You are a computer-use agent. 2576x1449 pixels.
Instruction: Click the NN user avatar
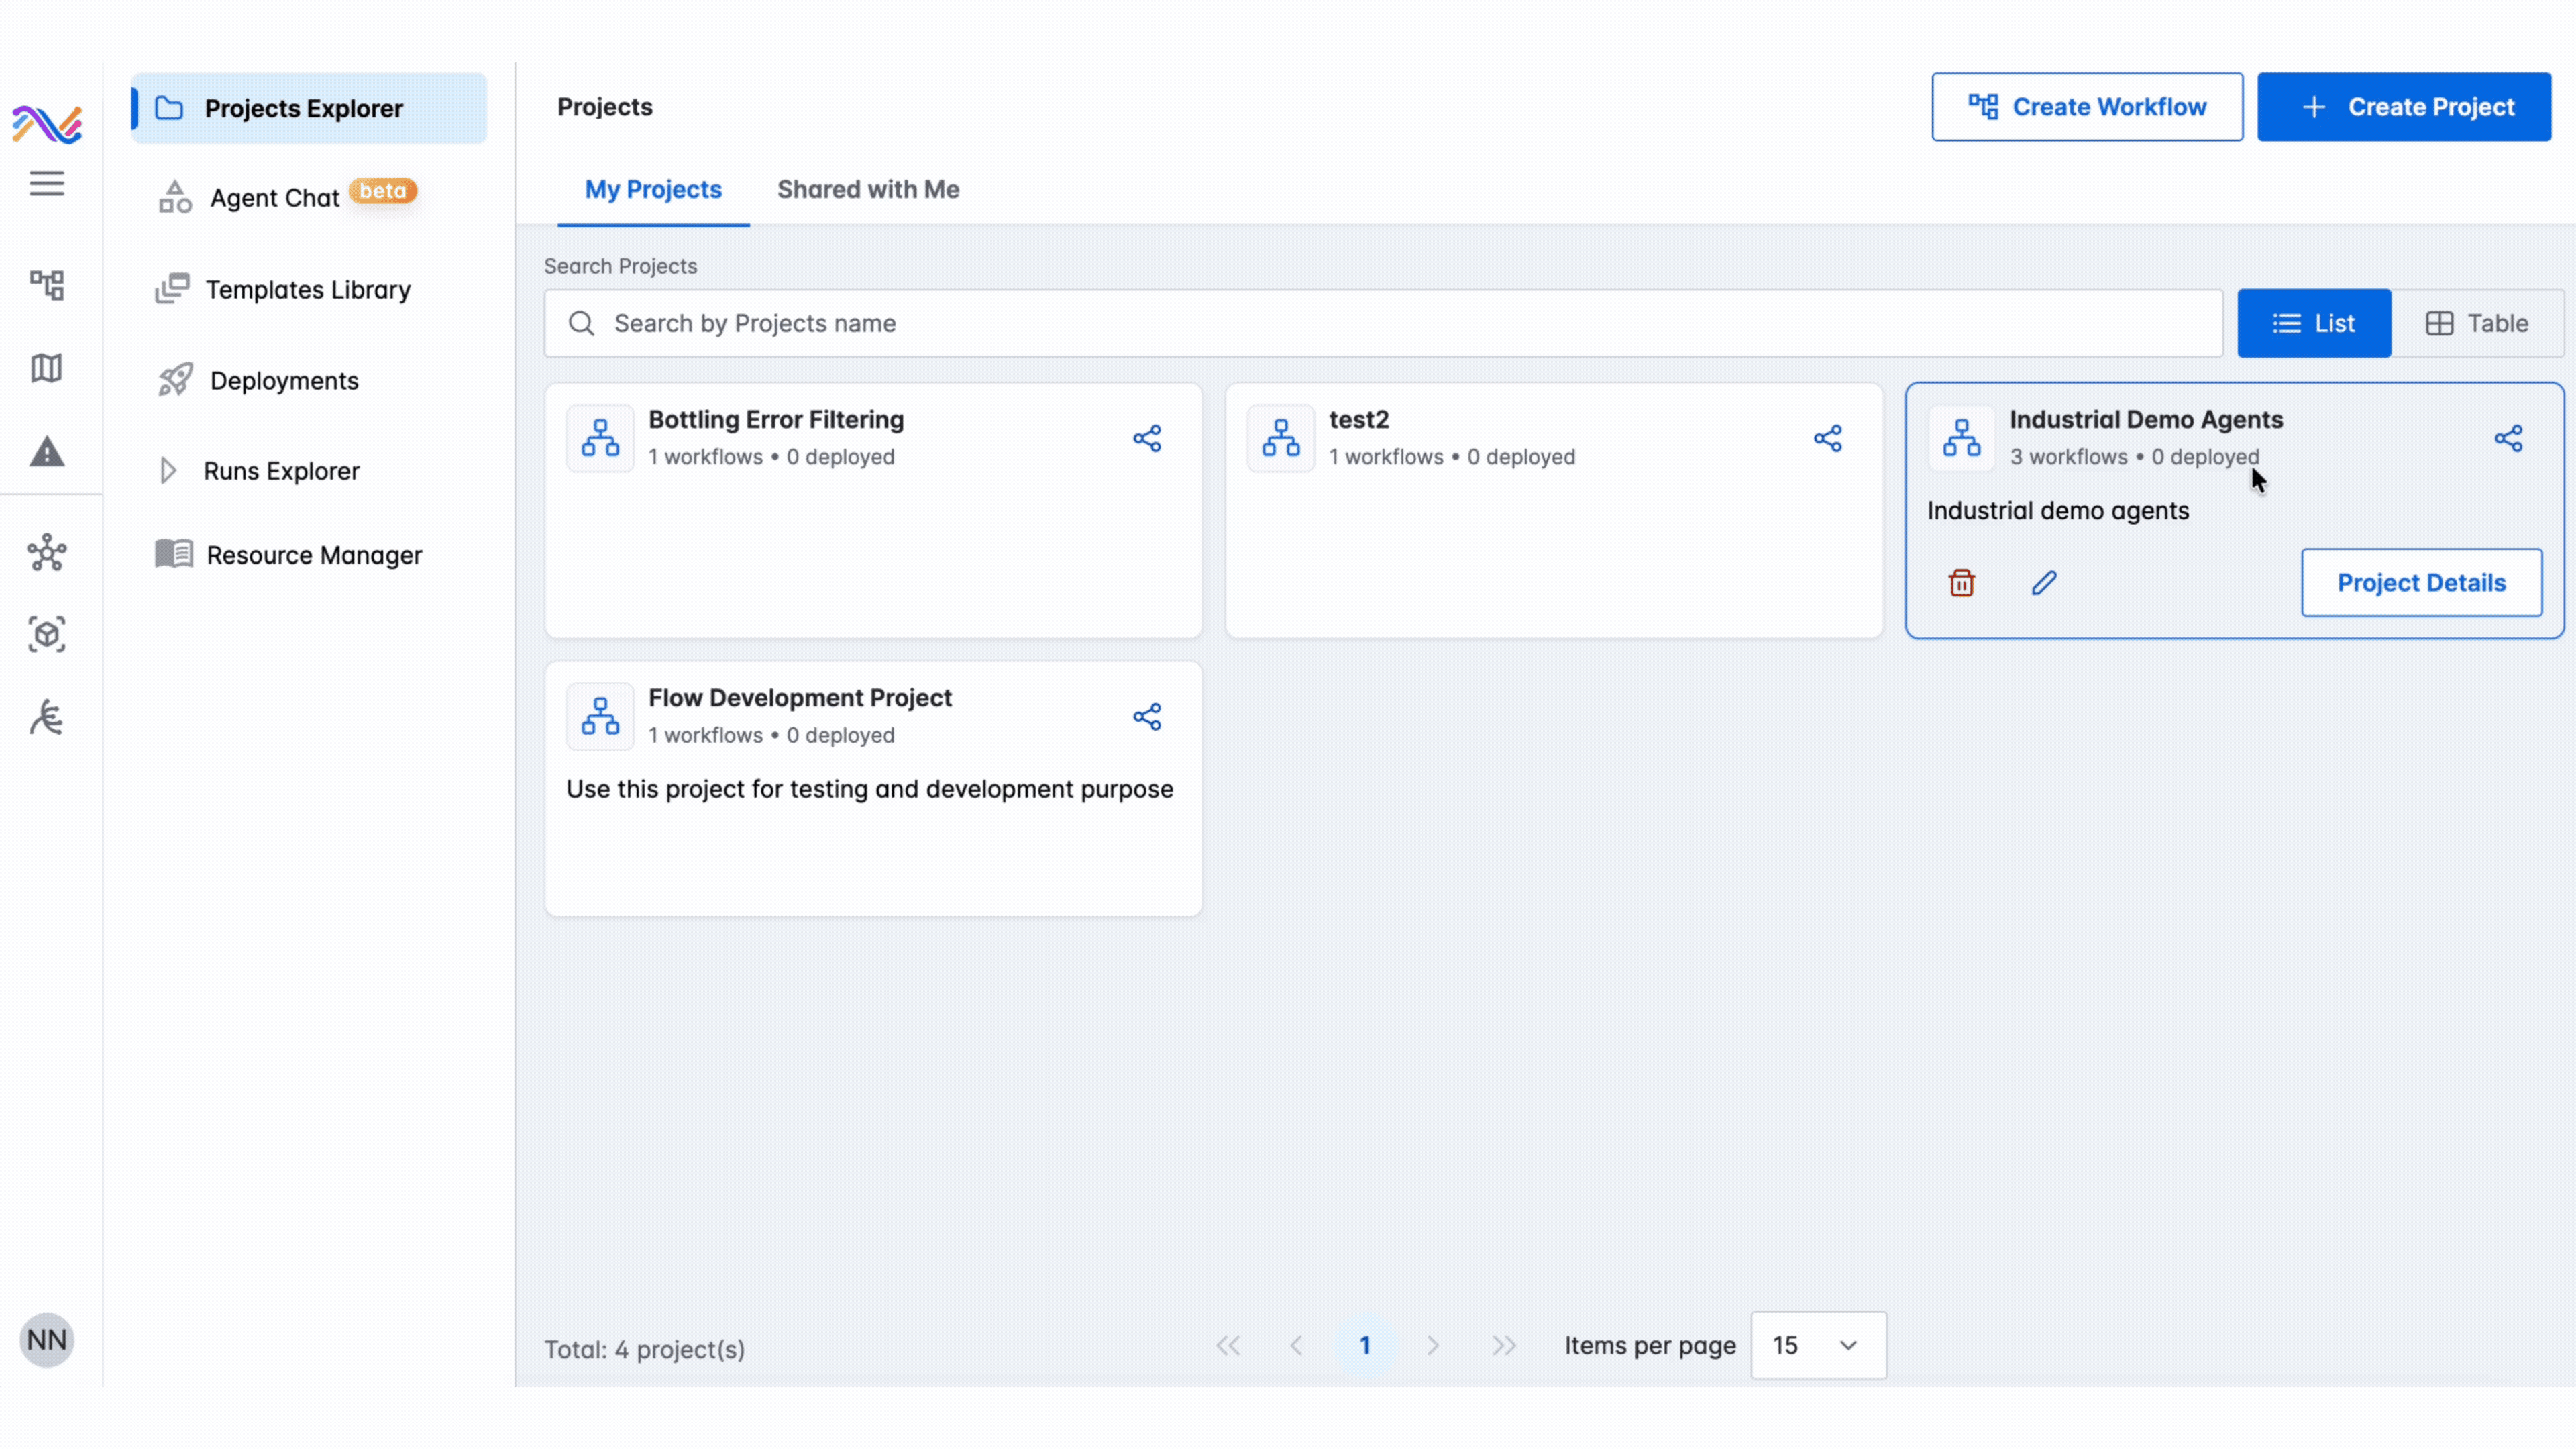click(46, 1340)
